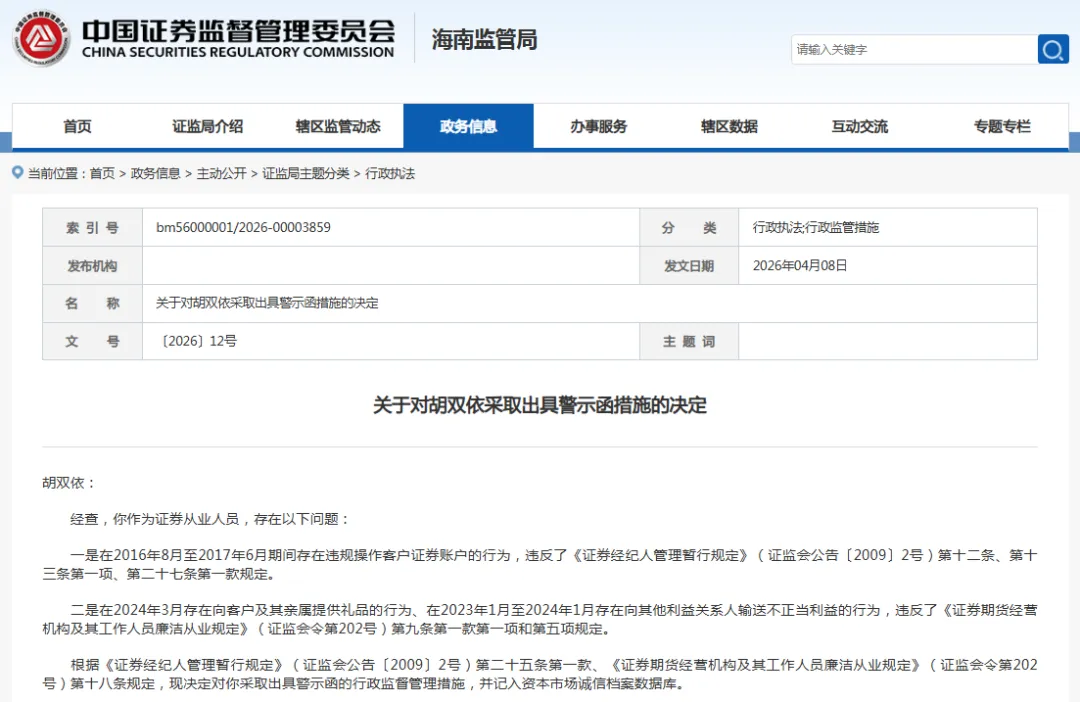Image resolution: width=1080 pixels, height=702 pixels.
Task: Open the 首页 navigation tab
Action: (77, 126)
